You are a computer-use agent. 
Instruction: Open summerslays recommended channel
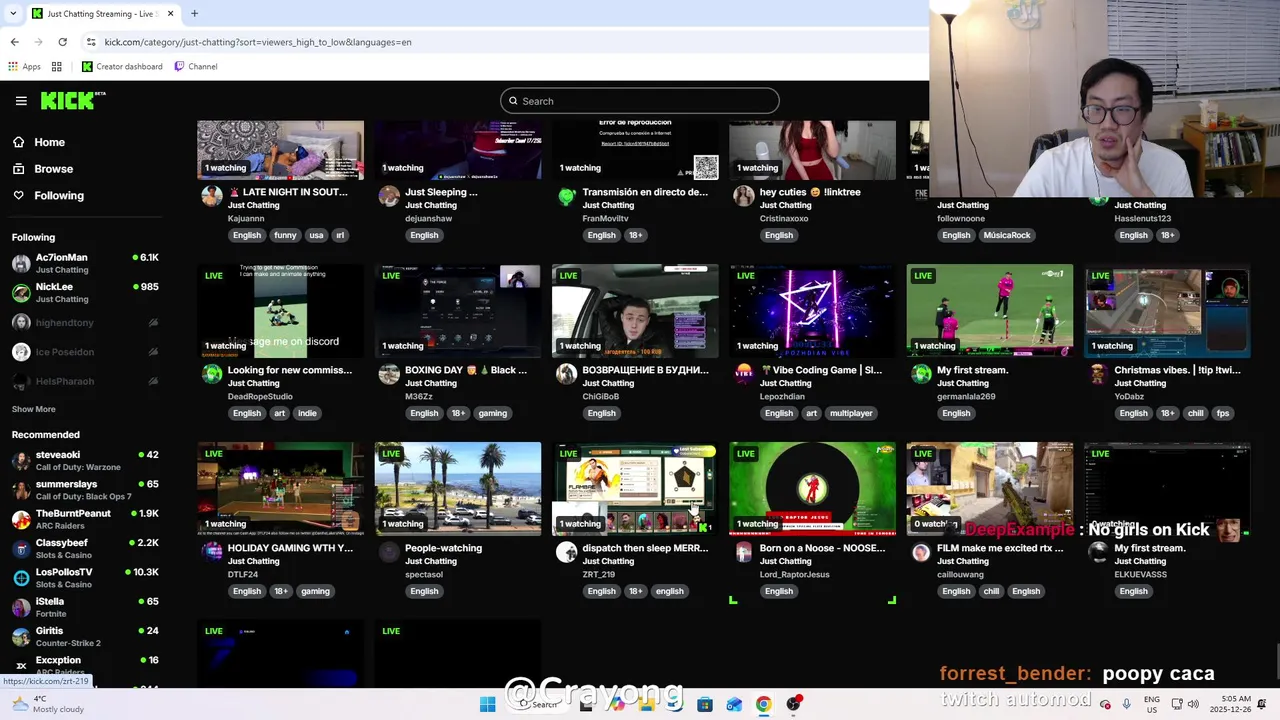coord(85,490)
